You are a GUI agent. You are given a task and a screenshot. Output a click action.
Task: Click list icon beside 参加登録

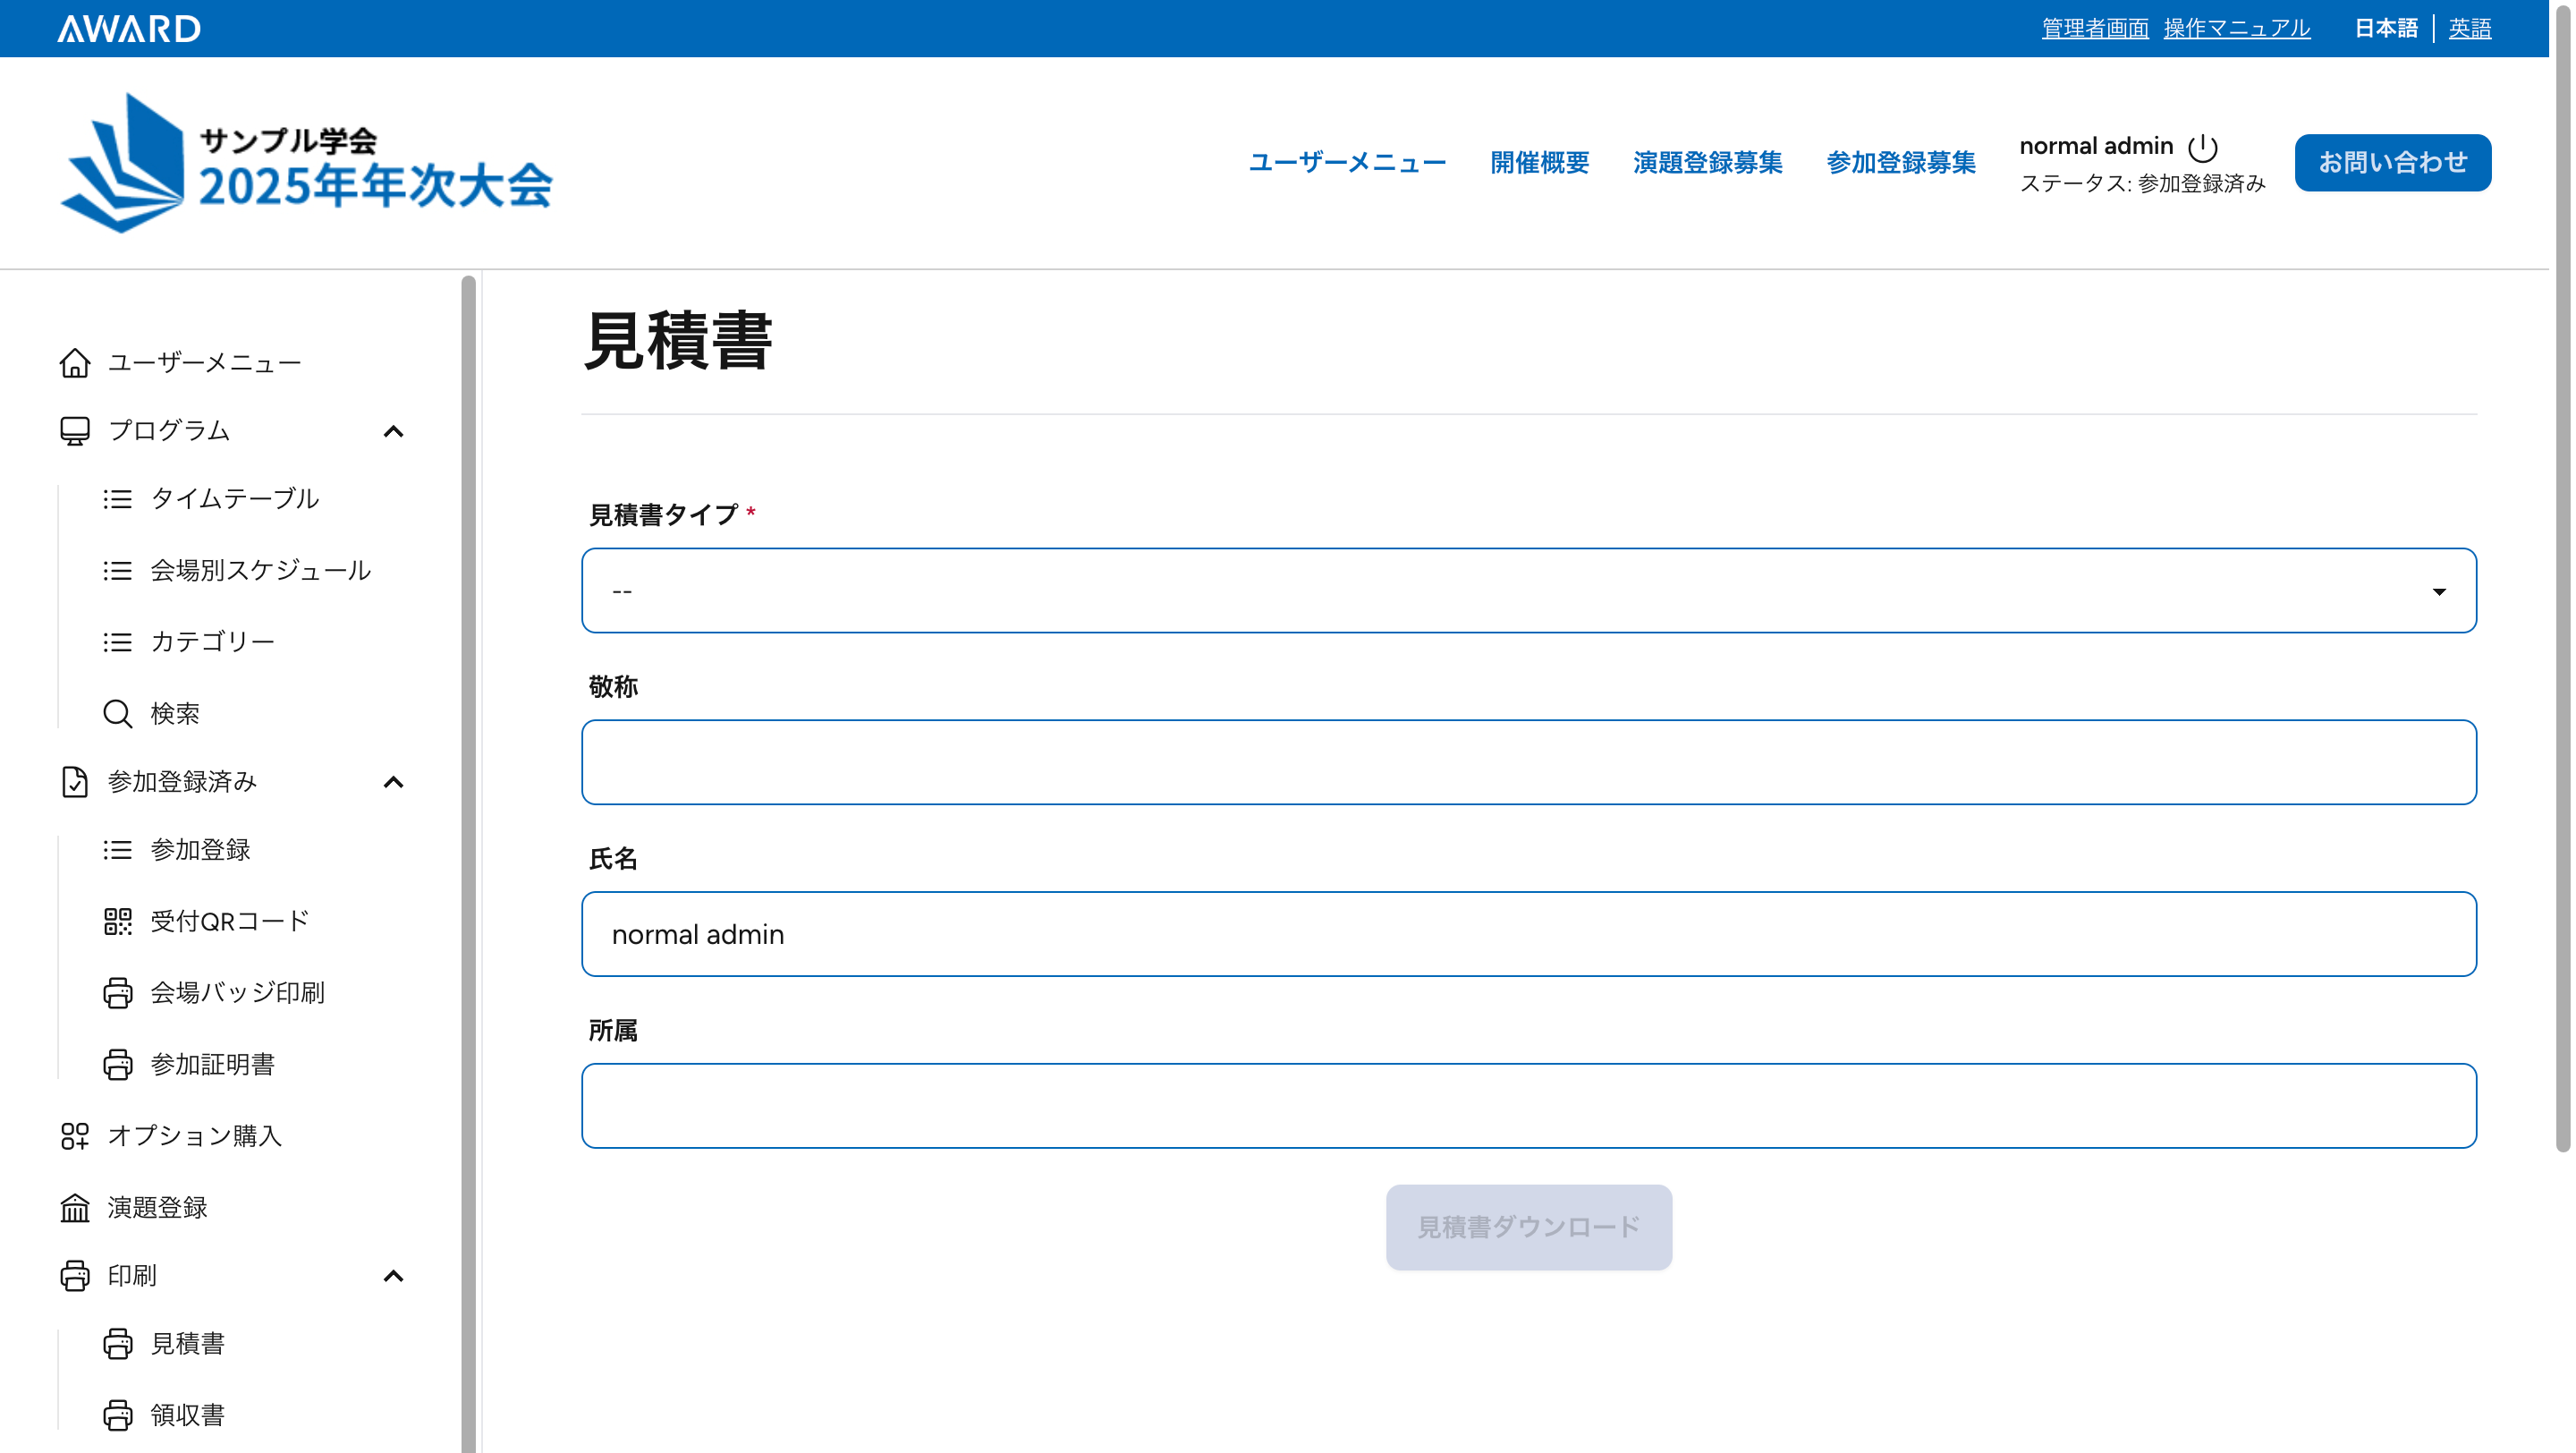point(118,850)
